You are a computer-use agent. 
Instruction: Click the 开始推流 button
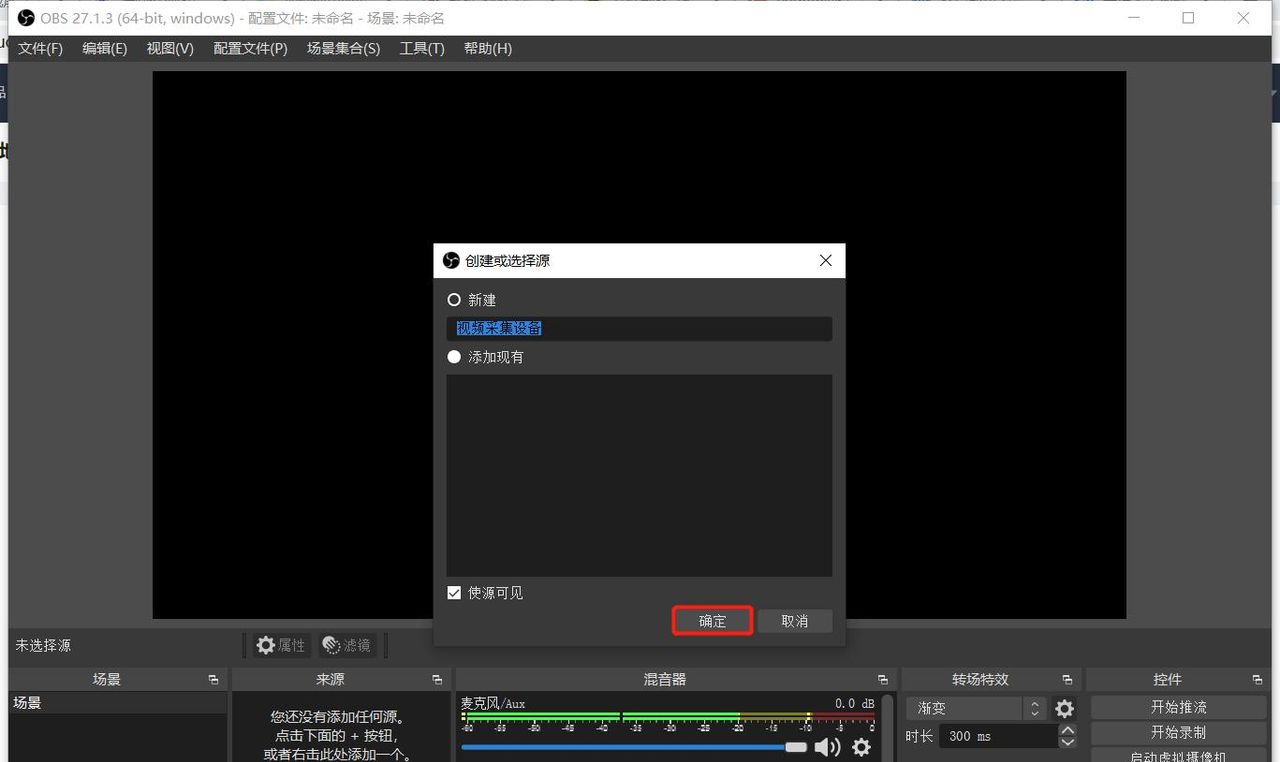click(1178, 707)
